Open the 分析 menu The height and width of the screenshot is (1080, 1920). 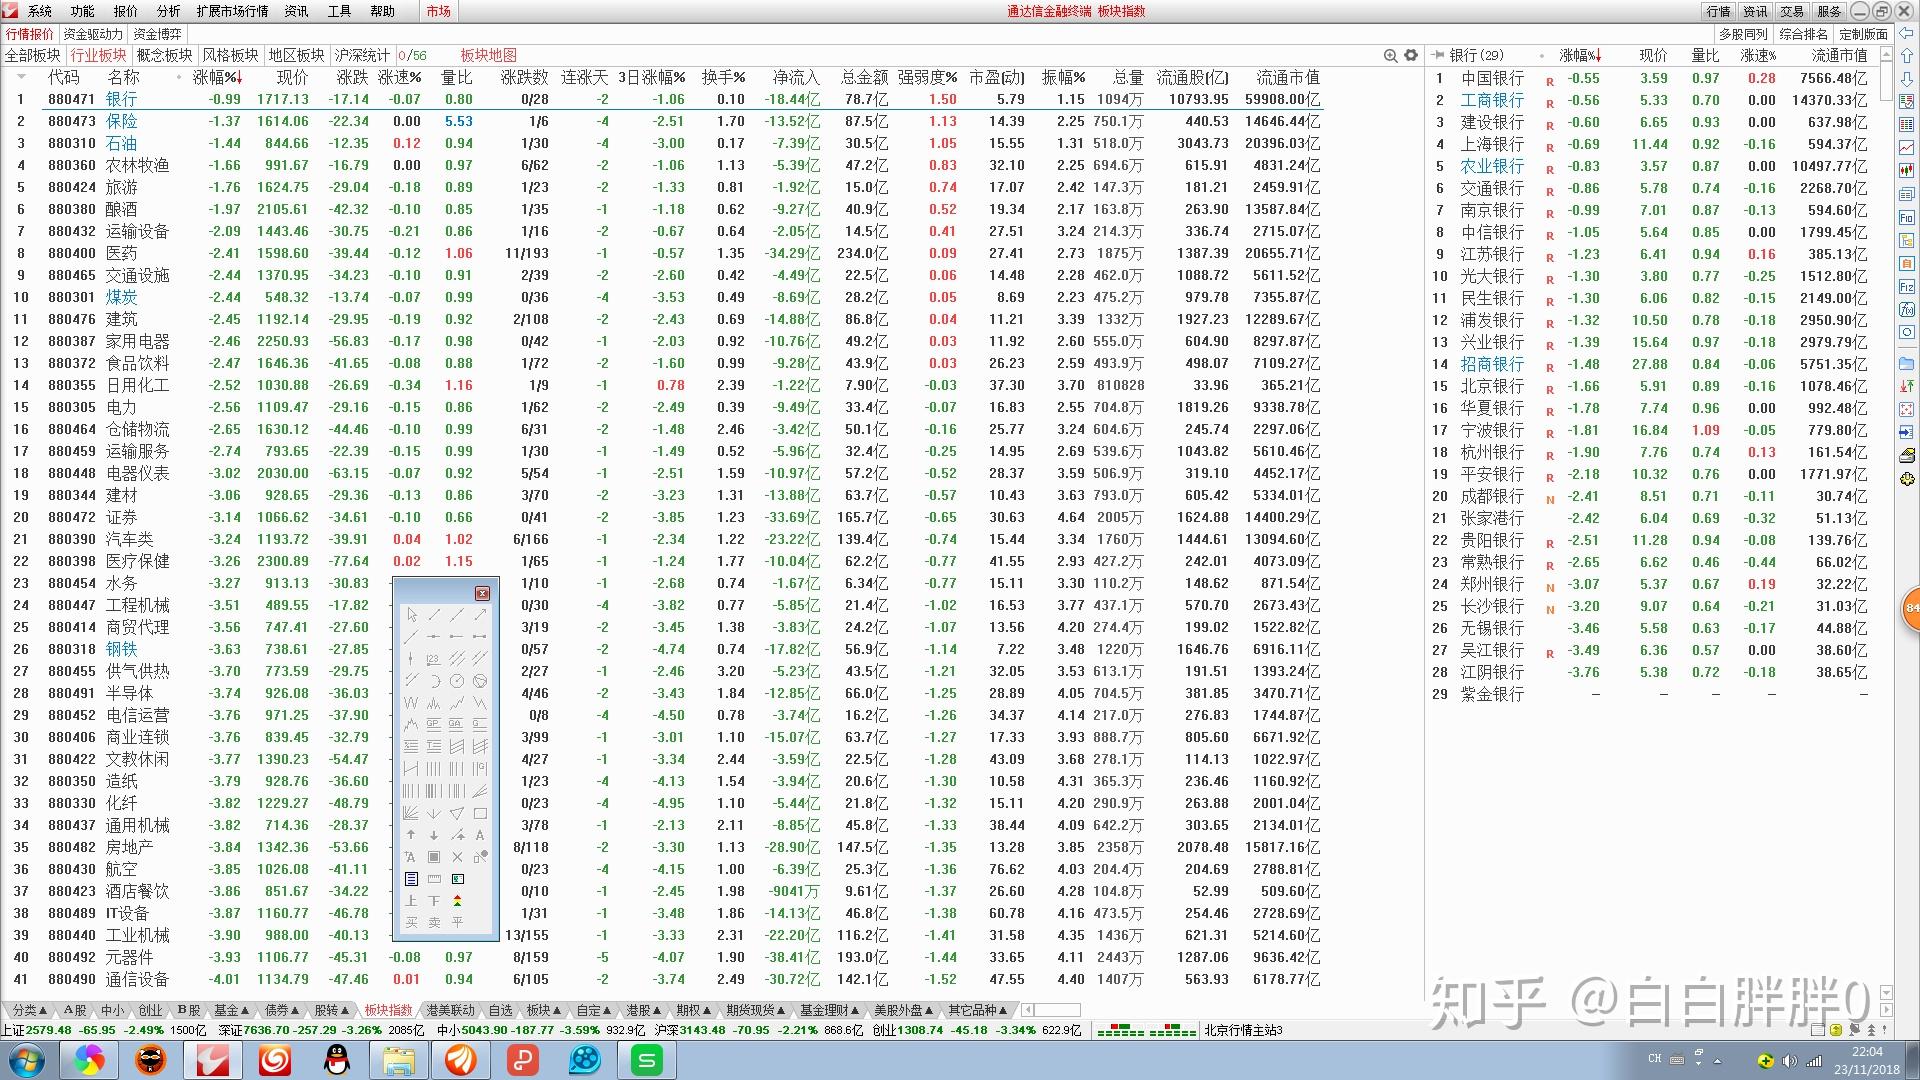[169, 11]
